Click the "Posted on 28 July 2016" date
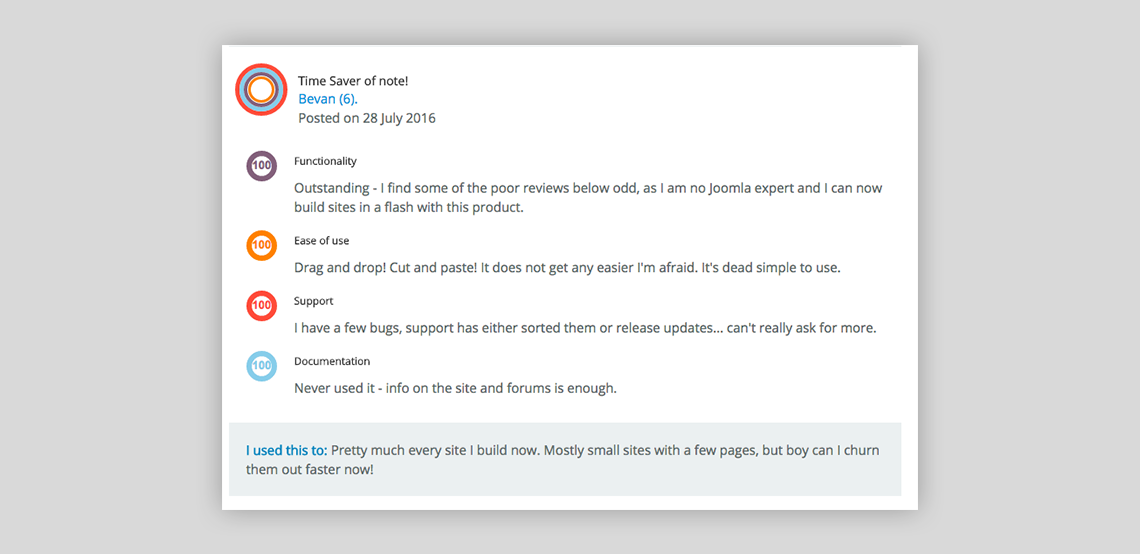Screen dimensions: 1140x554 tap(367, 118)
